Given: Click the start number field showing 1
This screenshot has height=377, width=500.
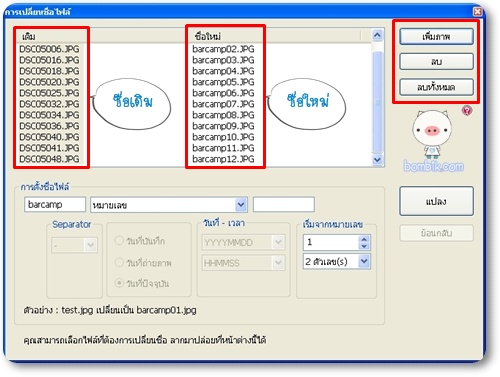Looking at the screenshot, I should pyautogui.click(x=331, y=242).
